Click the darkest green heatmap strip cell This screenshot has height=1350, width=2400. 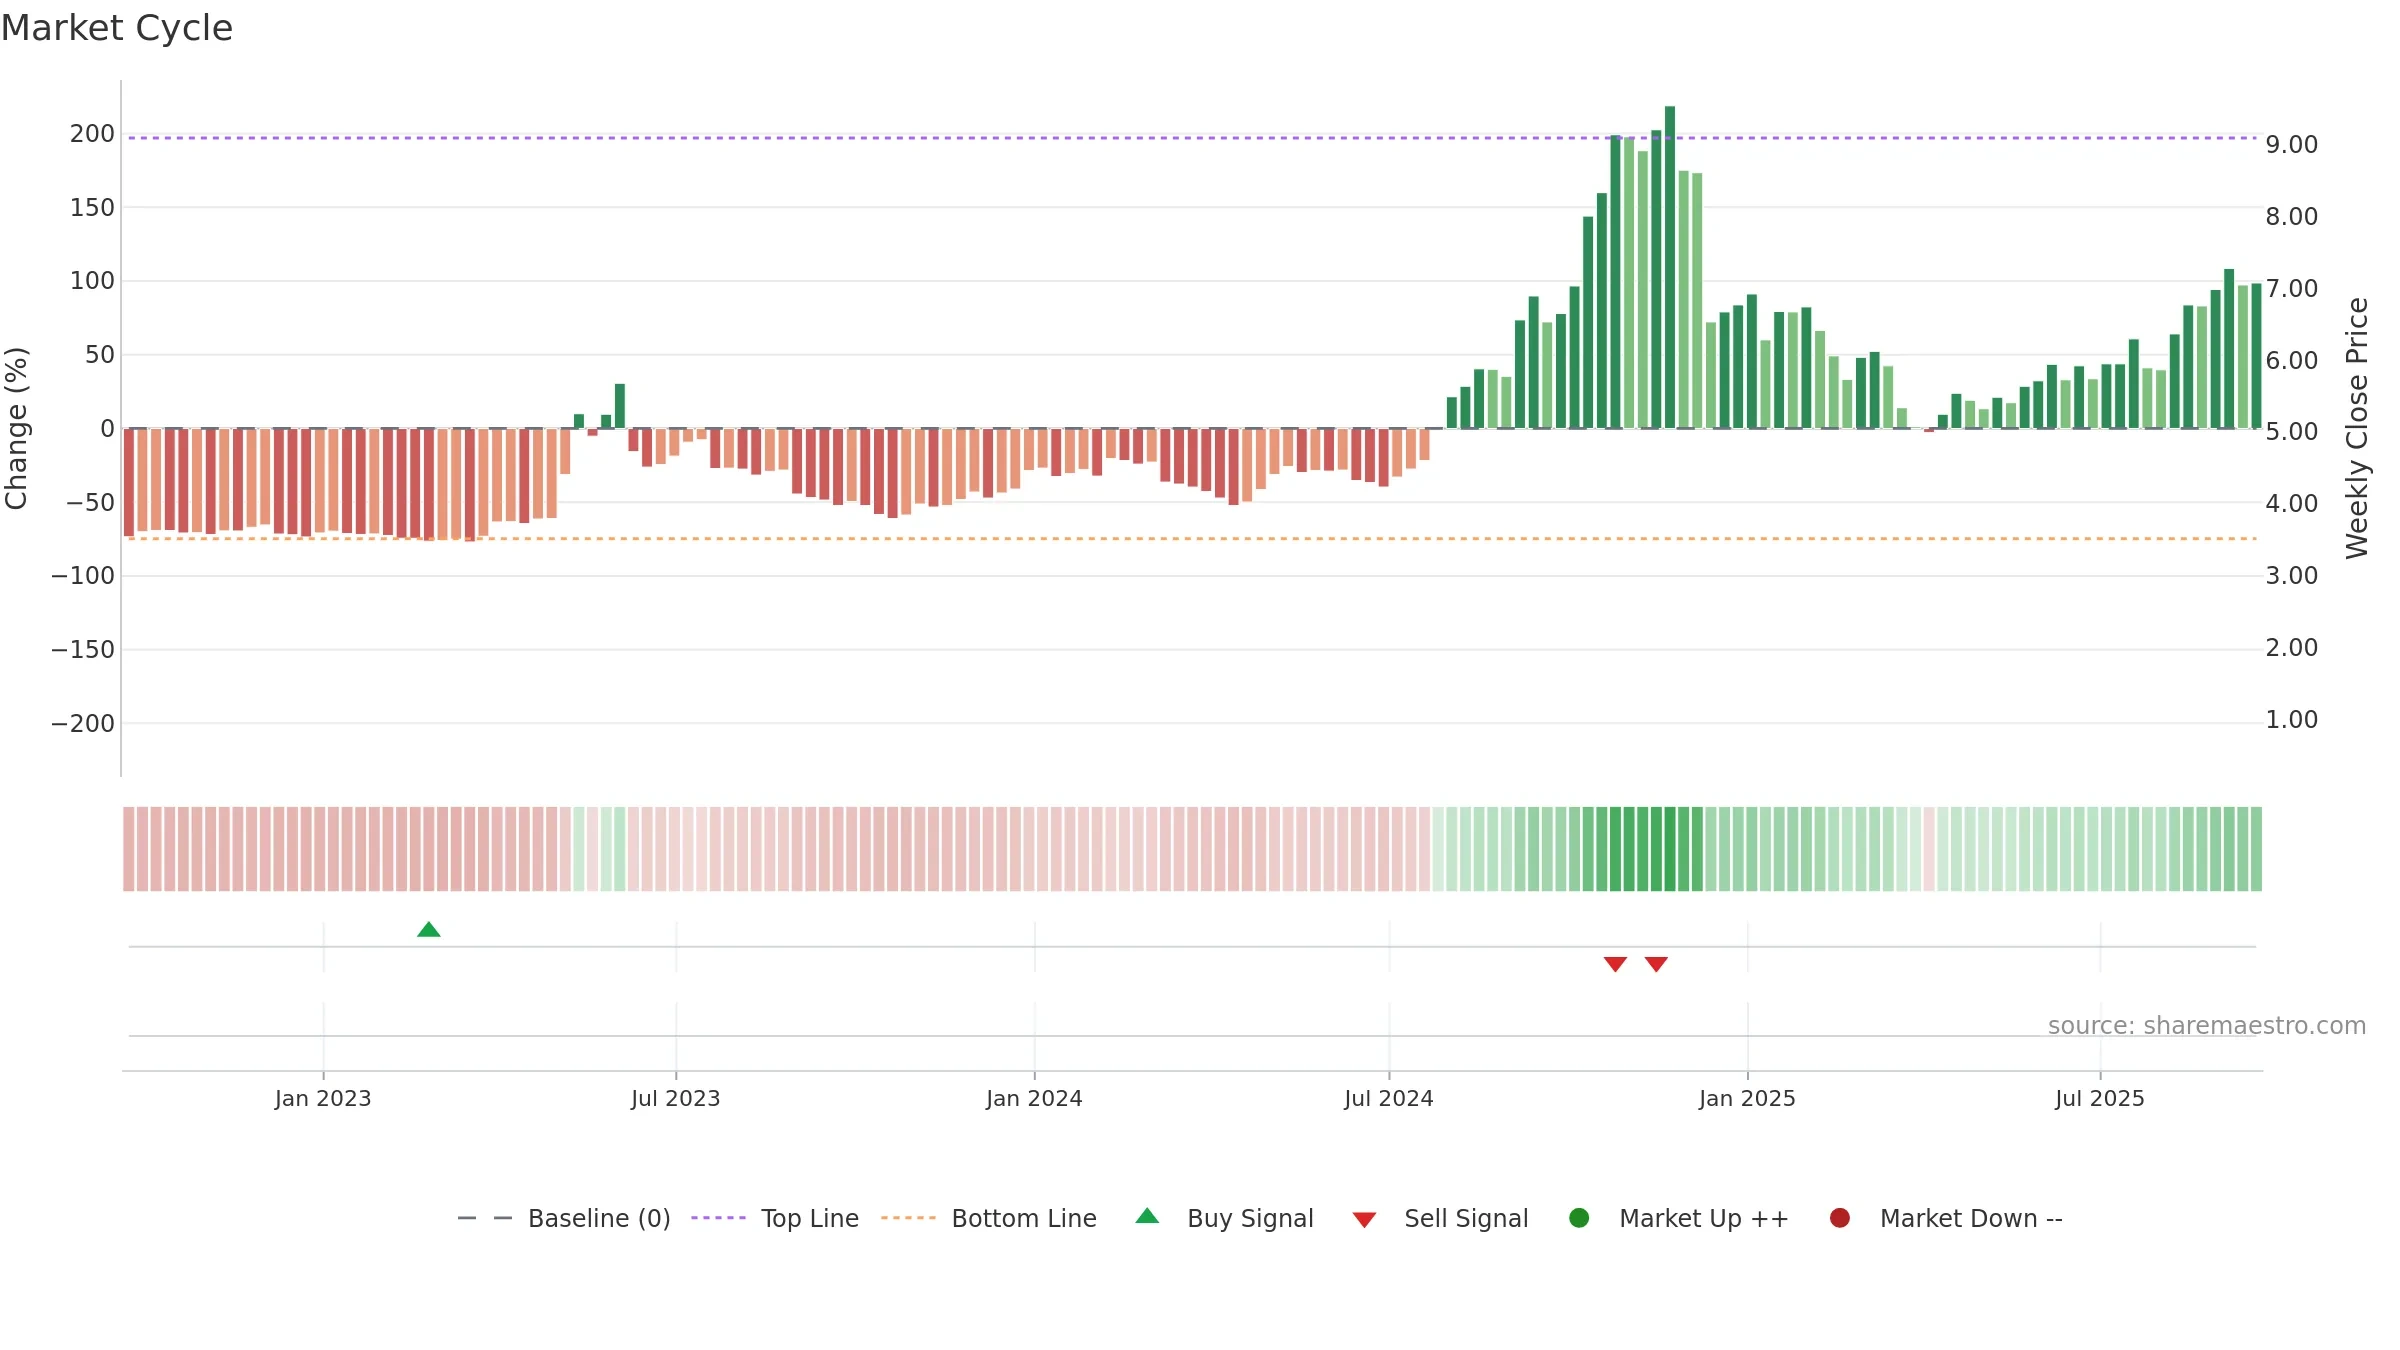(x=1670, y=849)
